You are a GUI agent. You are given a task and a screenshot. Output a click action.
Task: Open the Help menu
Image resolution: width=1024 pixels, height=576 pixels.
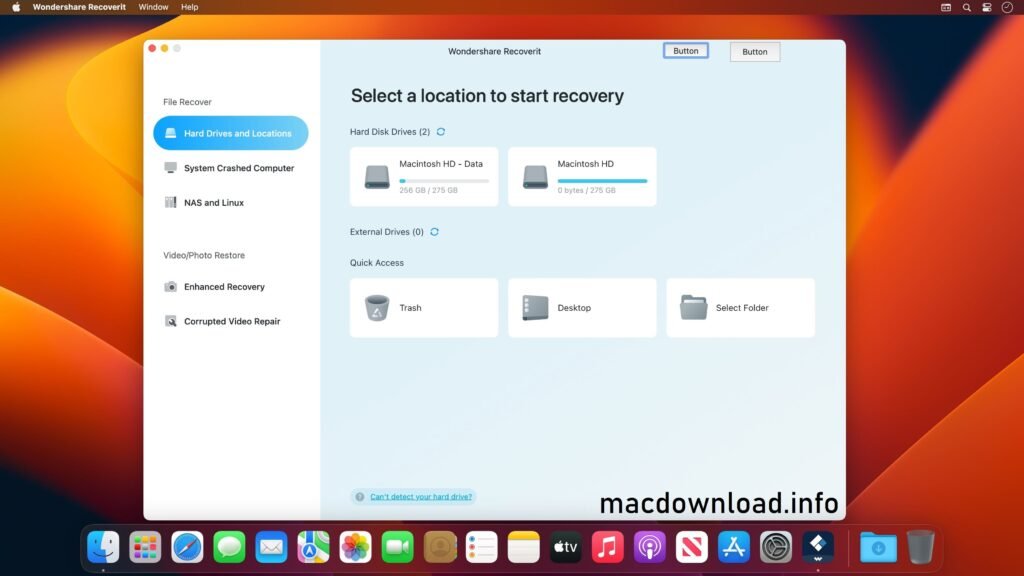(189, 7)
